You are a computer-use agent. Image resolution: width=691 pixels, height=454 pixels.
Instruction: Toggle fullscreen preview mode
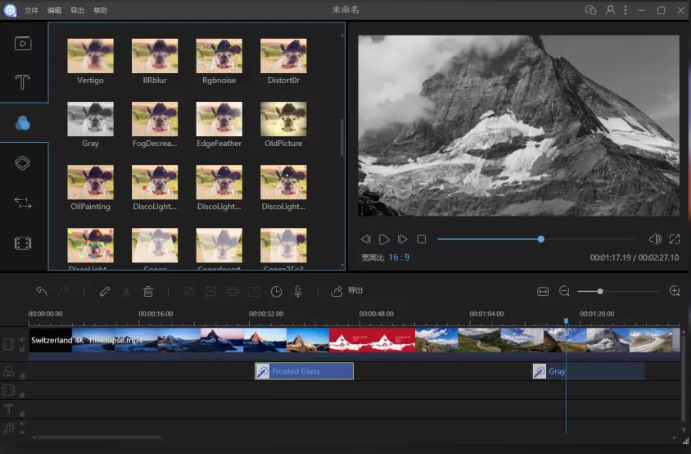click(x=675, y=239)
